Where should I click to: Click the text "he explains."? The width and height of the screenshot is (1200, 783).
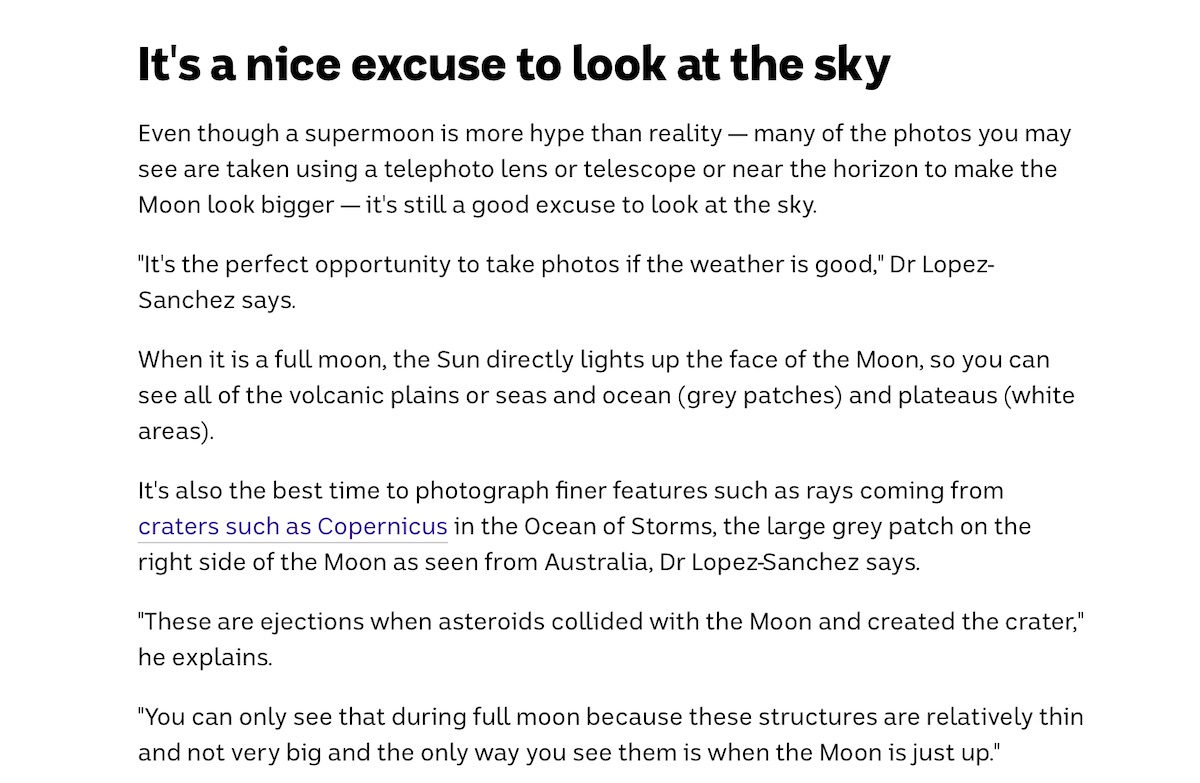pos(204,657)
